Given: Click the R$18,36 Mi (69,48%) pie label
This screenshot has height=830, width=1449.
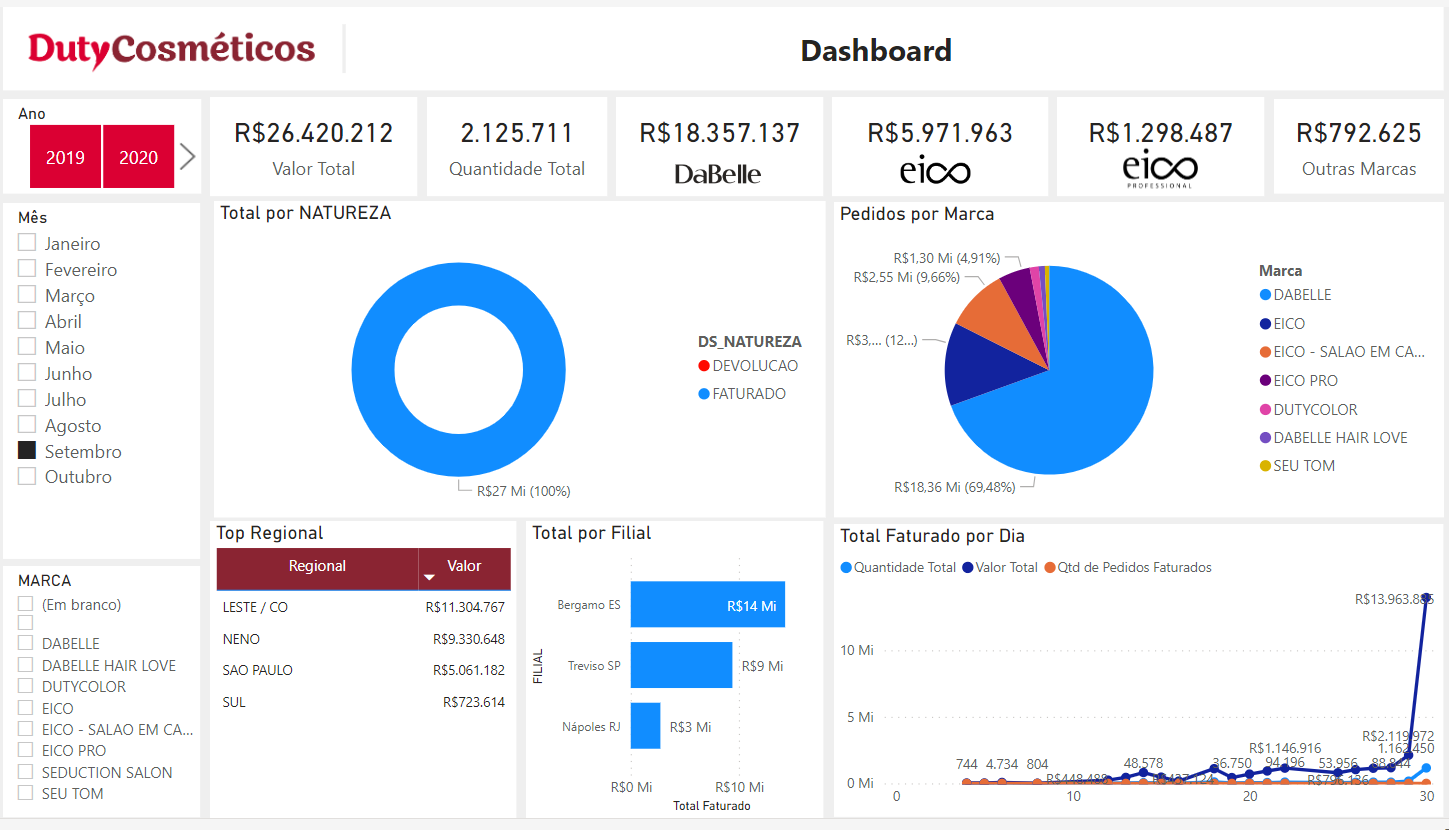Looking at the screenshot, I should point(954,487).
